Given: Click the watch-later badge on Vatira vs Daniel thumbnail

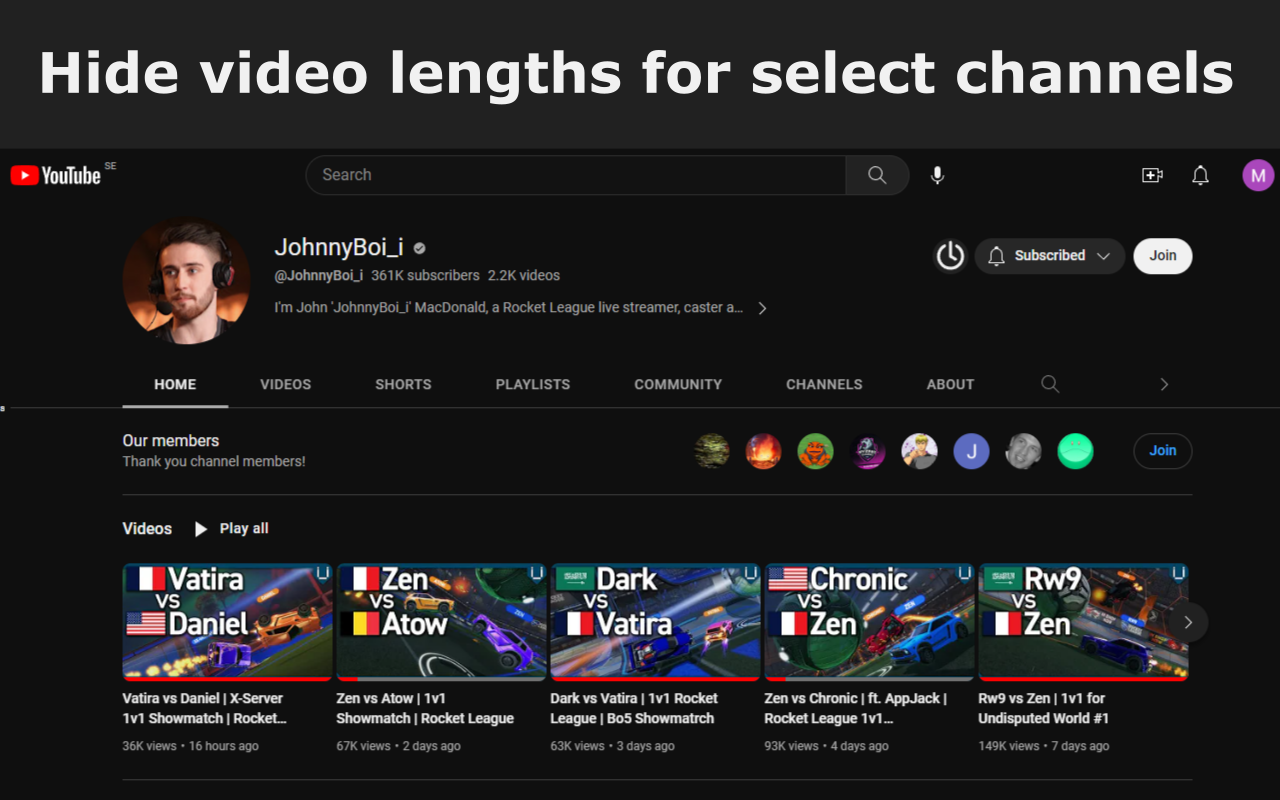Looking at the screenshot, I should [x=323, y=573].
